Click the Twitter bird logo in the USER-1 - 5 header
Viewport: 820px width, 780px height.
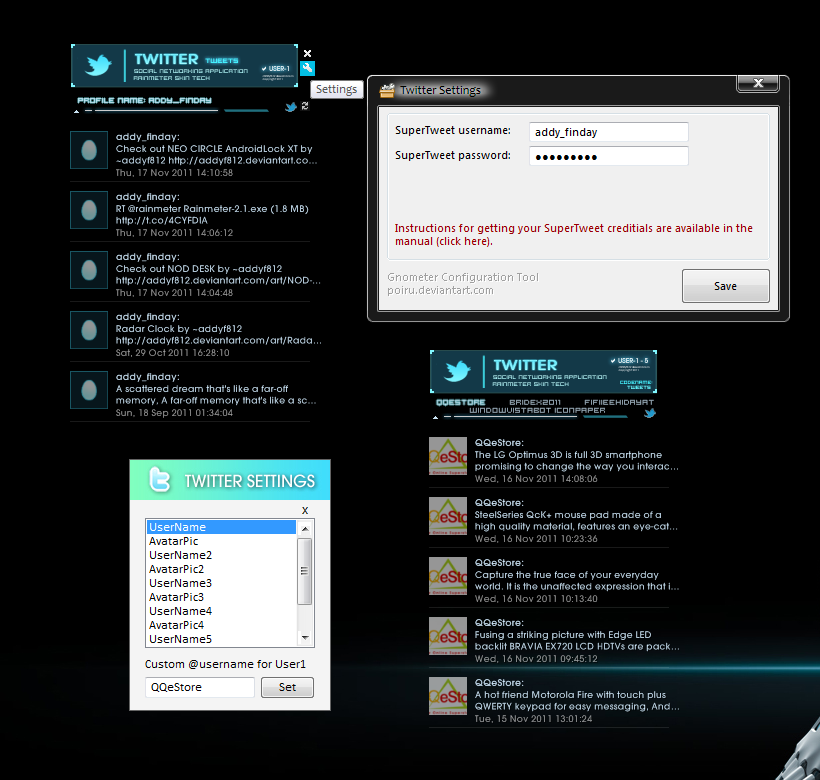tap(458, 371)
